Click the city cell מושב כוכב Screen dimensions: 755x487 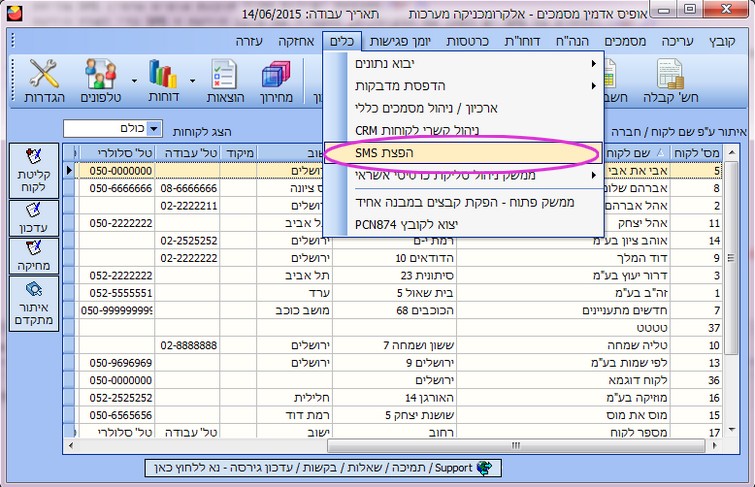[295, 310]
